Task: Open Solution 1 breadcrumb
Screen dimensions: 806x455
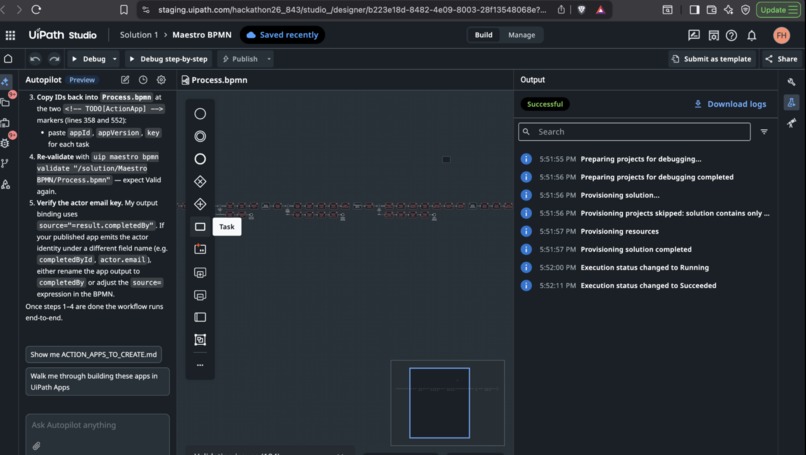Action: [x=139, y=35]
